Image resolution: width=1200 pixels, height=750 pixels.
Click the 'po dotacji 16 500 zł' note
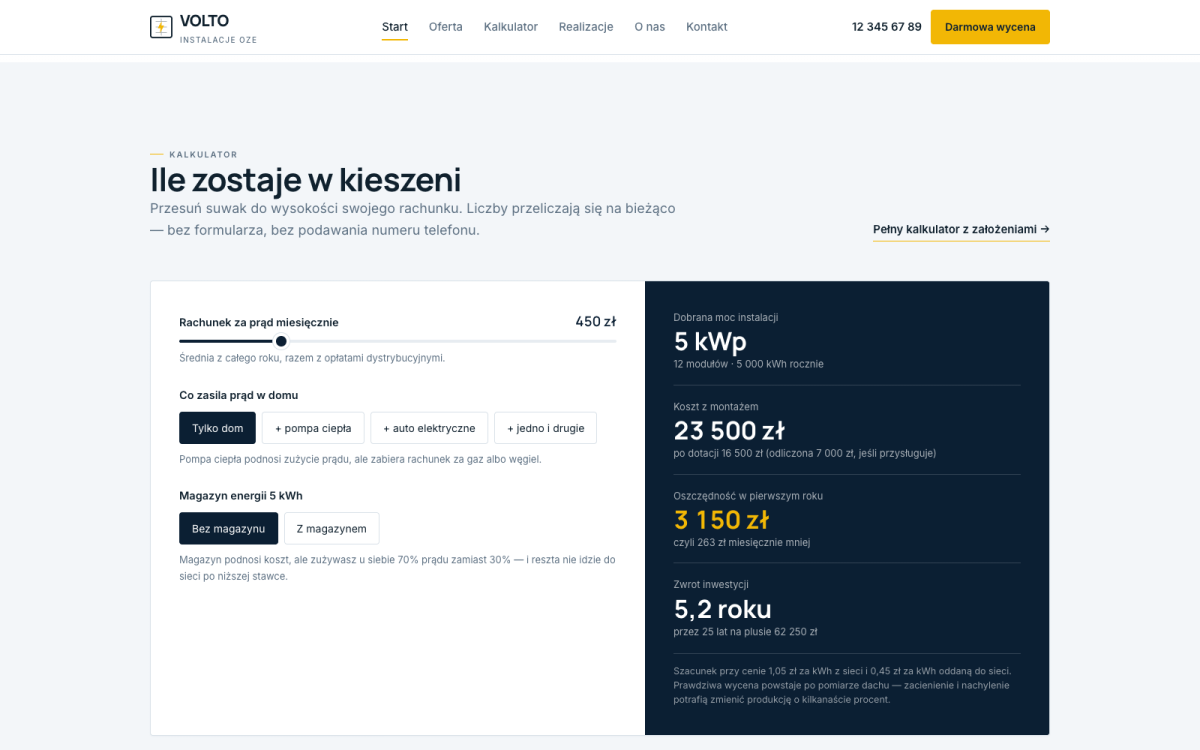[x=805, y=453]
